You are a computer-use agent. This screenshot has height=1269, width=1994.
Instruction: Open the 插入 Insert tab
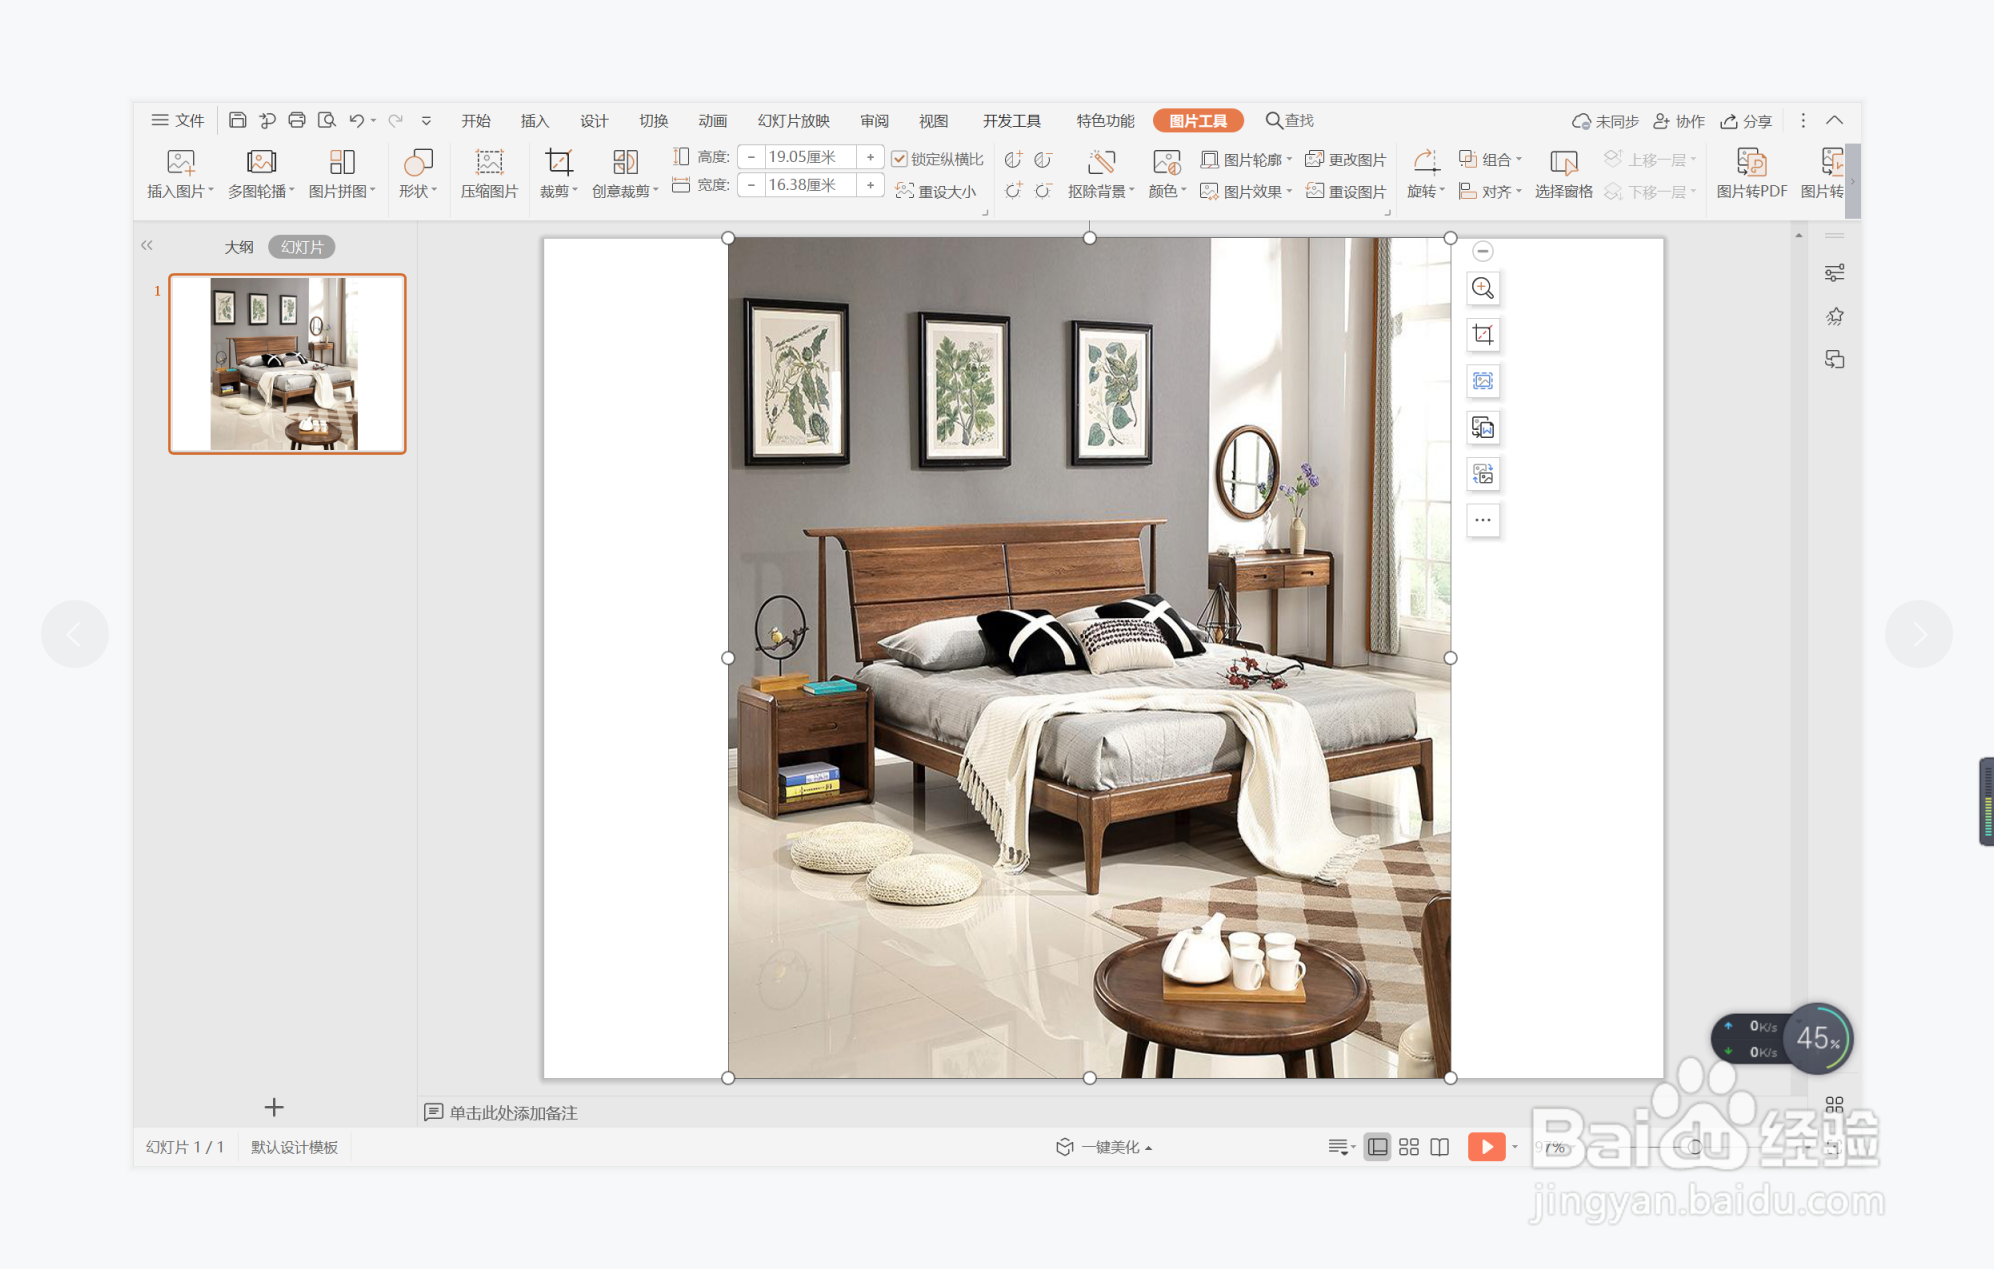point(535,120)
